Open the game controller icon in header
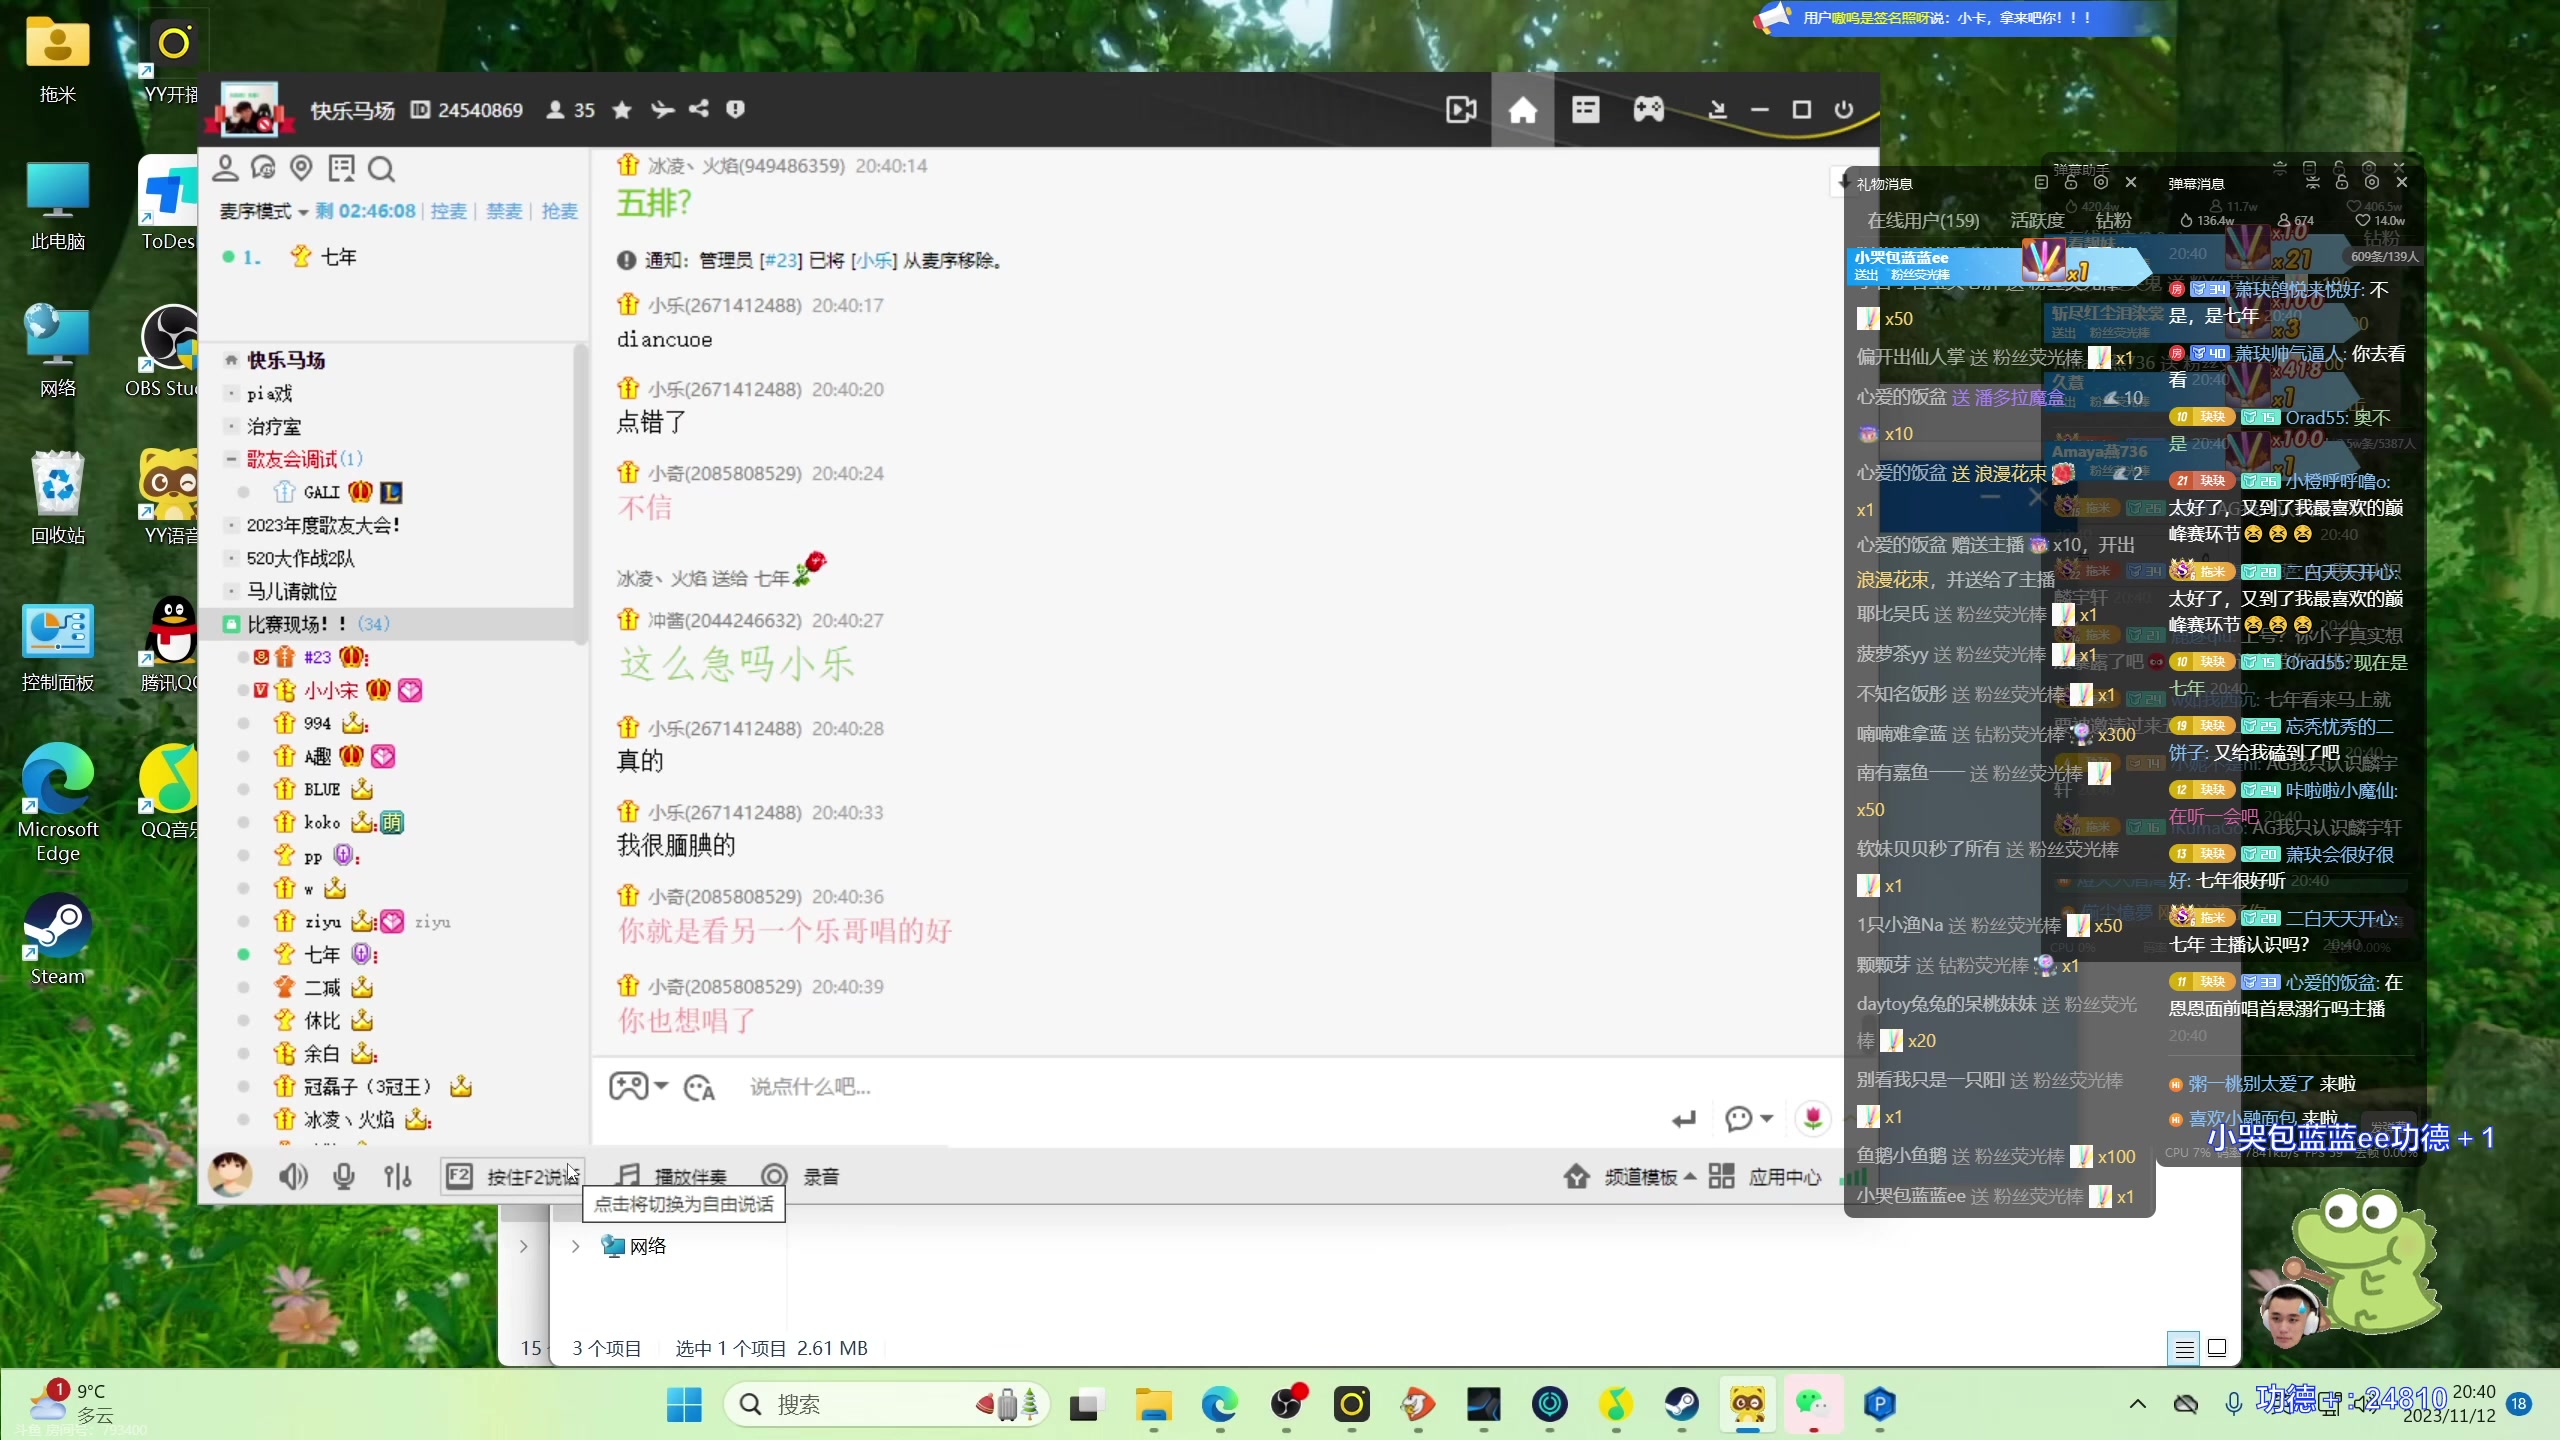The image size is (2560, 1440). click(1648, 110)
